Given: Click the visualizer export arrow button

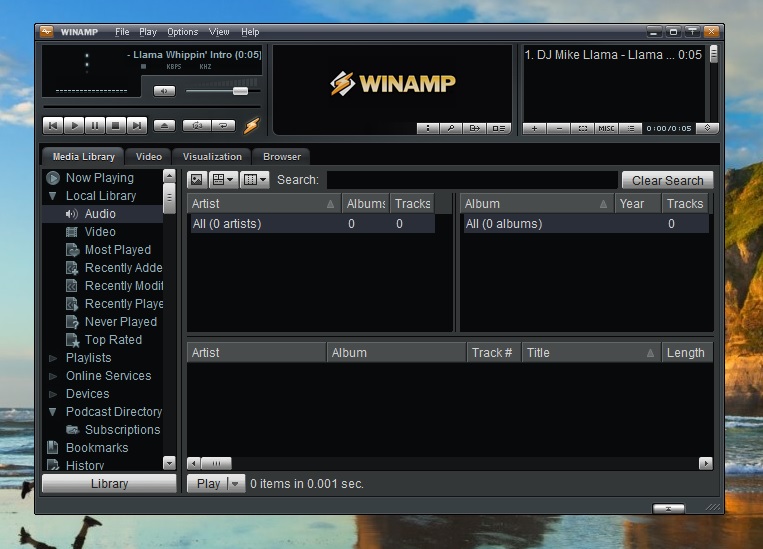Looking at the screenshot, I should coord(474,128).
